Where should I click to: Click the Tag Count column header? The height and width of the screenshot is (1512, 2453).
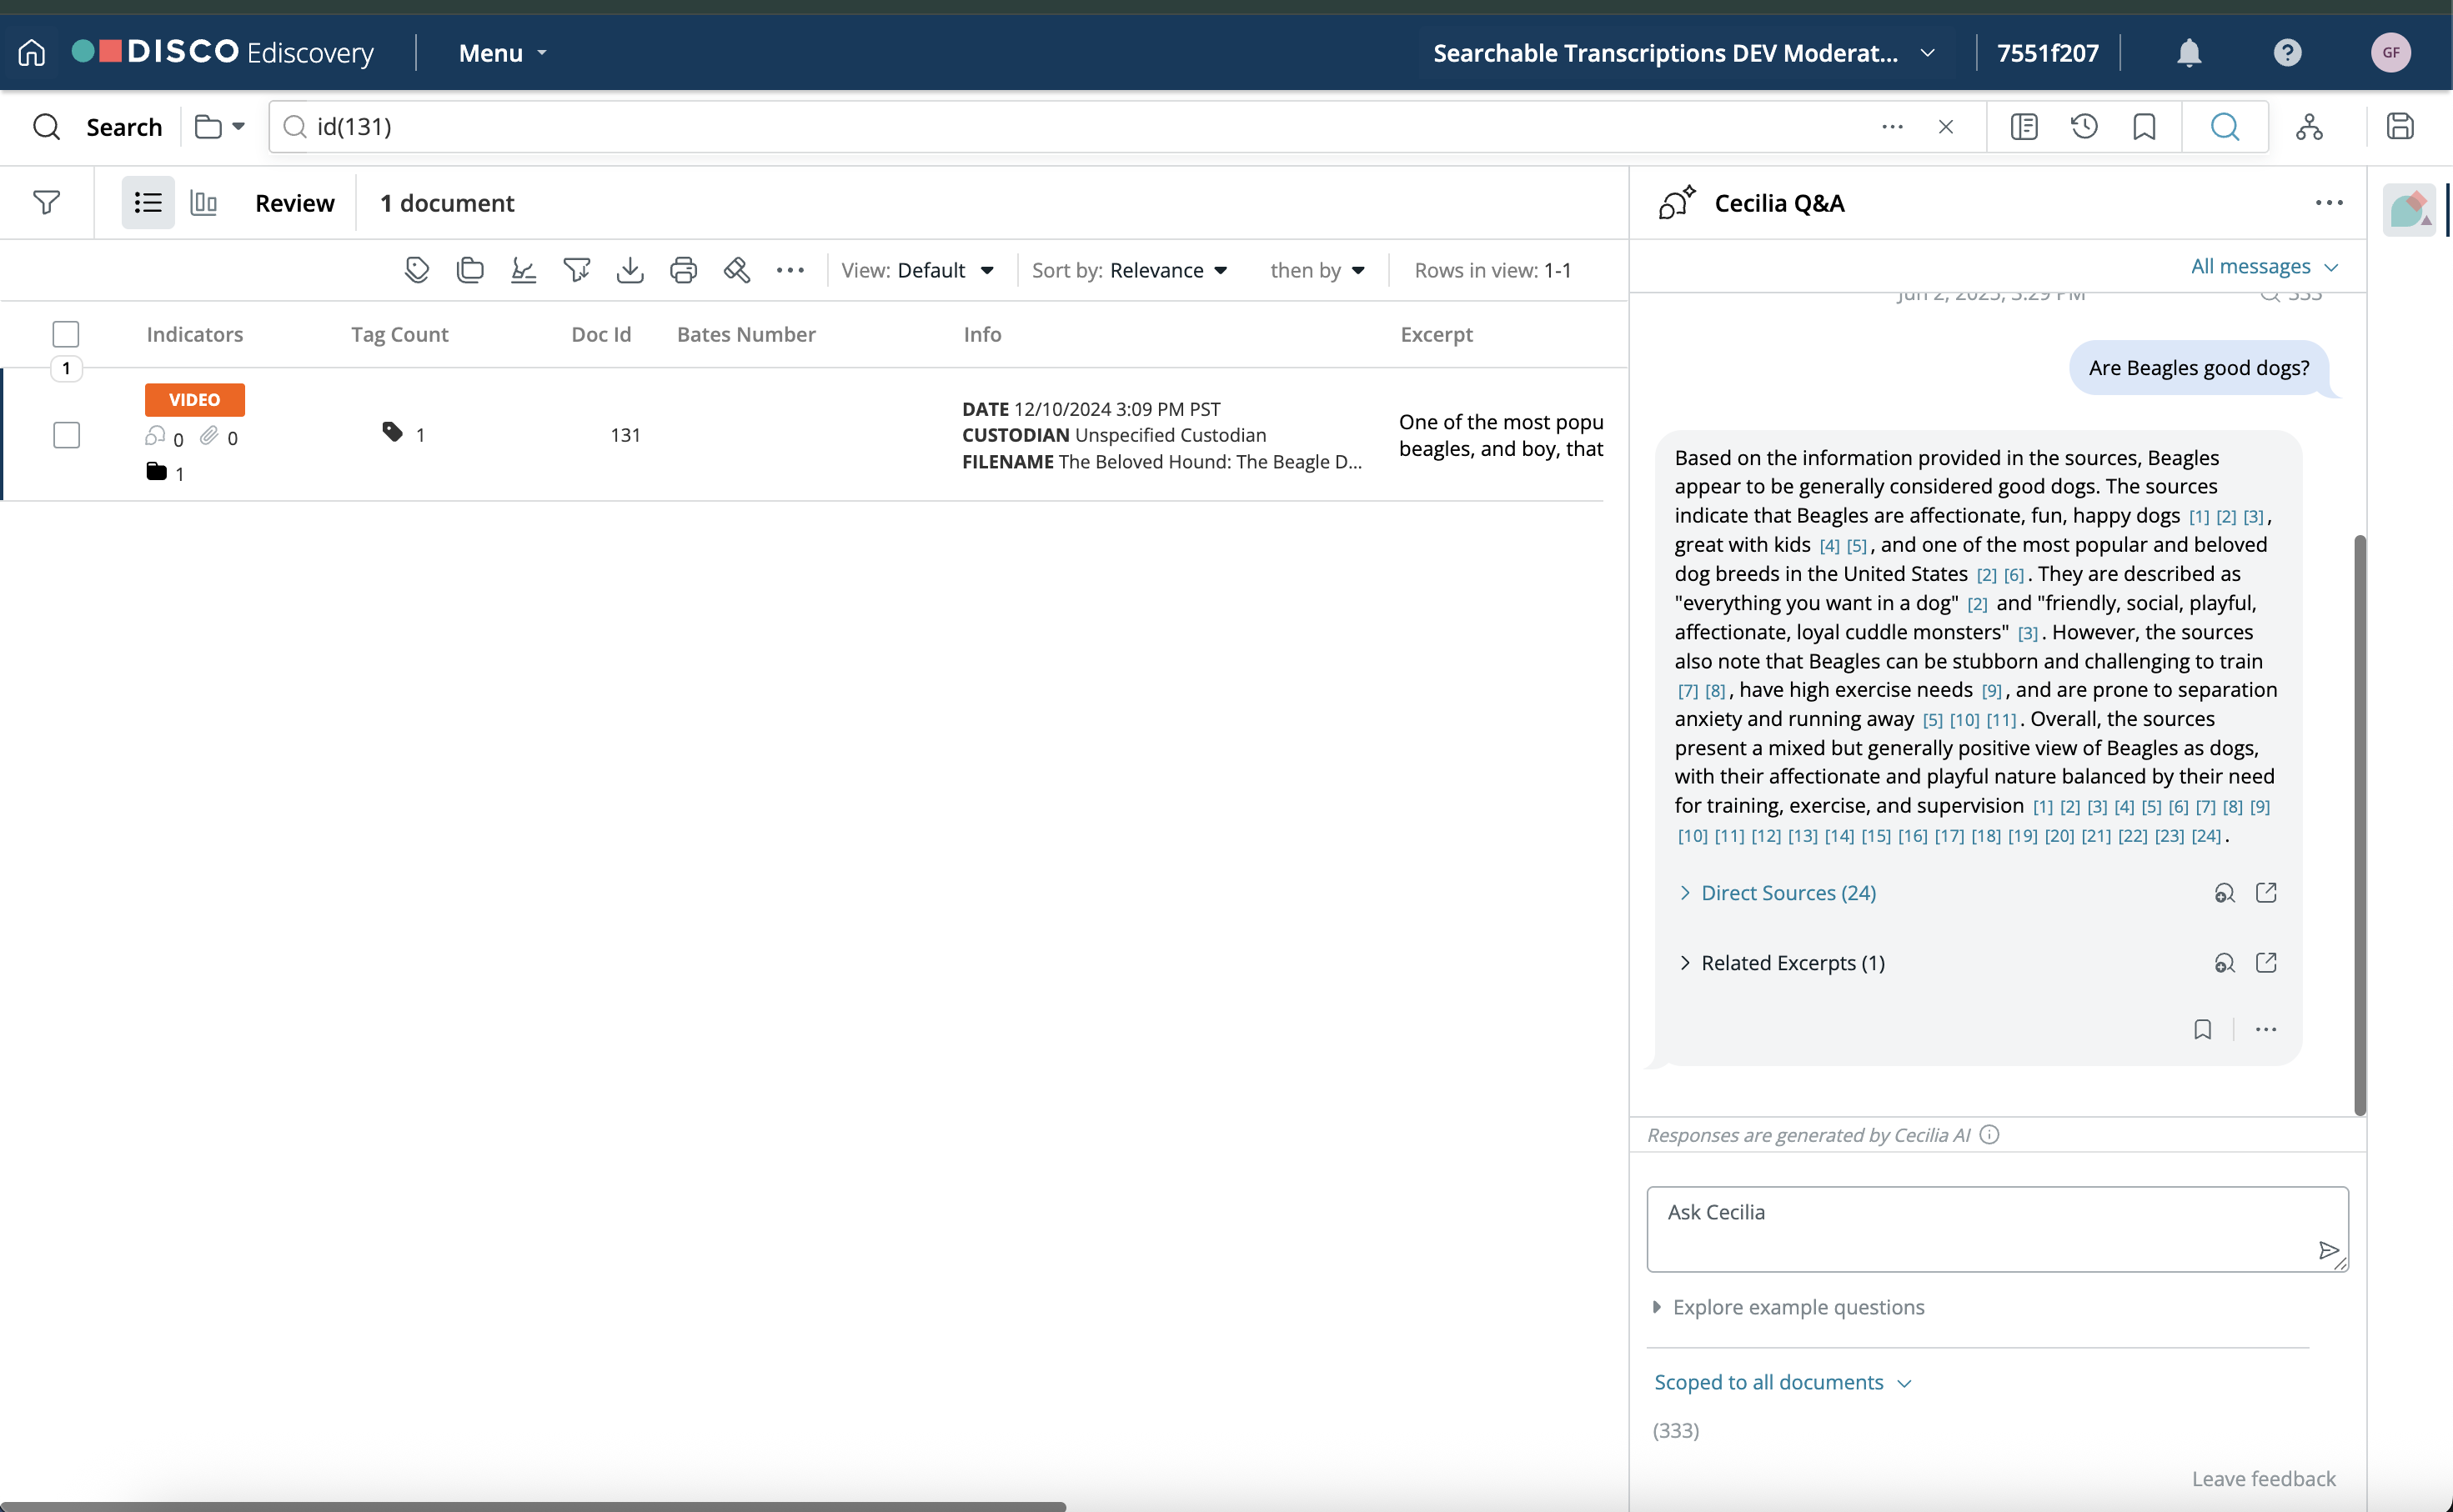click(x=399, y=334)
